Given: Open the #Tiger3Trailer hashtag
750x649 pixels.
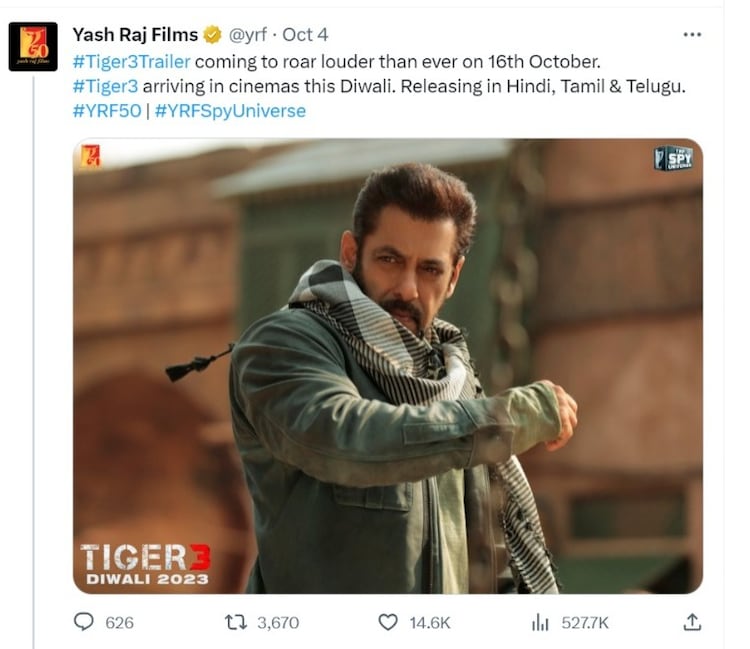Looking at the screenshot, I should (130, 61).
